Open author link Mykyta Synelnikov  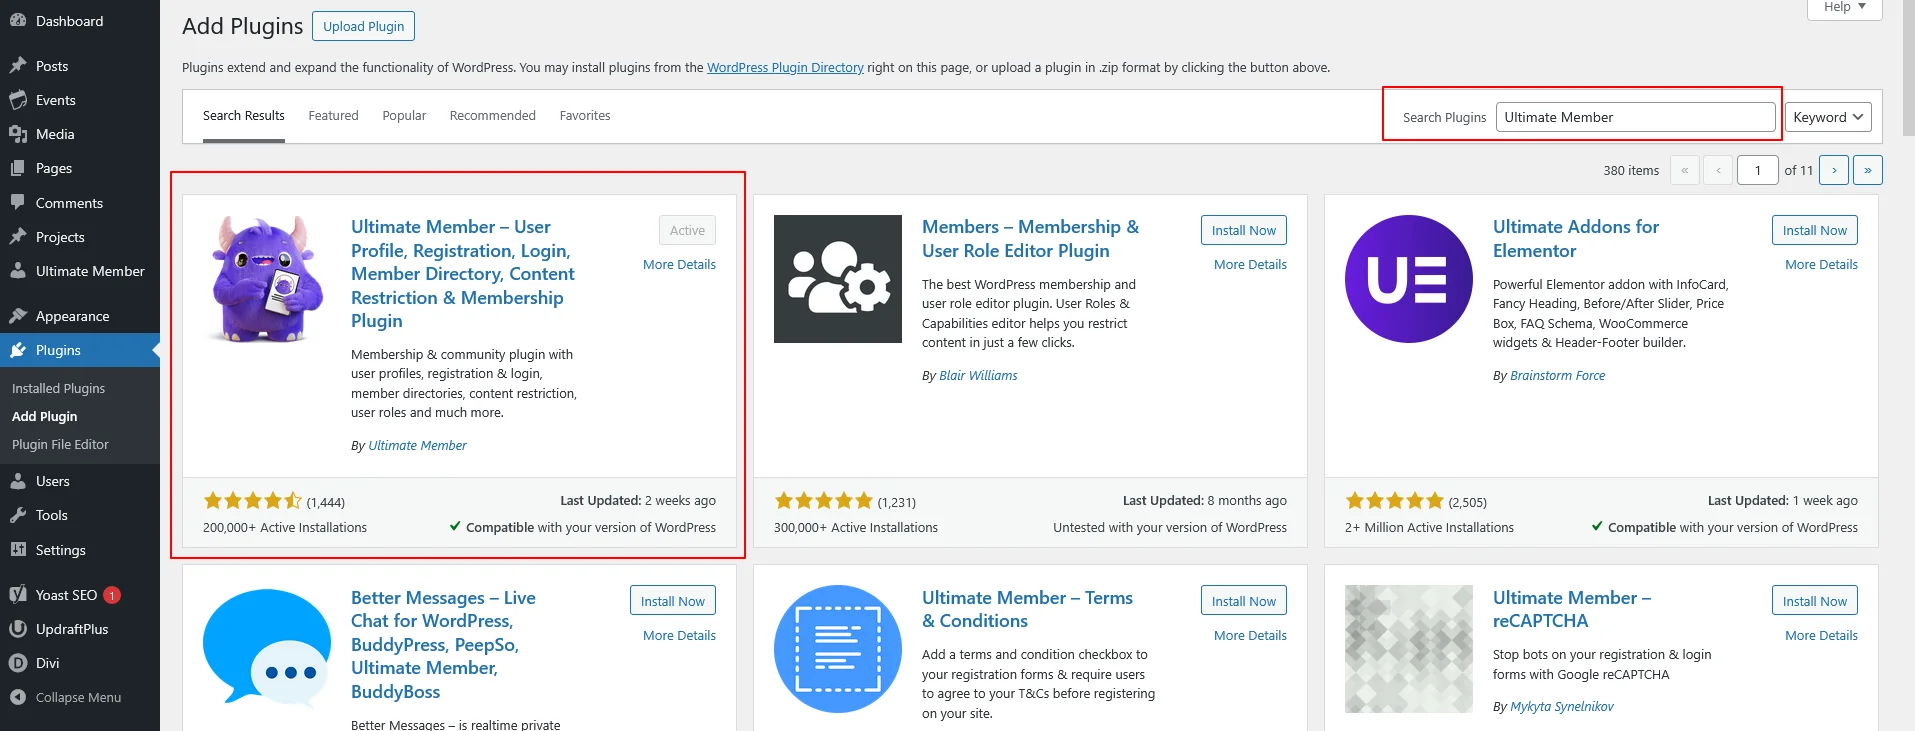click(x=1561, y=707)
